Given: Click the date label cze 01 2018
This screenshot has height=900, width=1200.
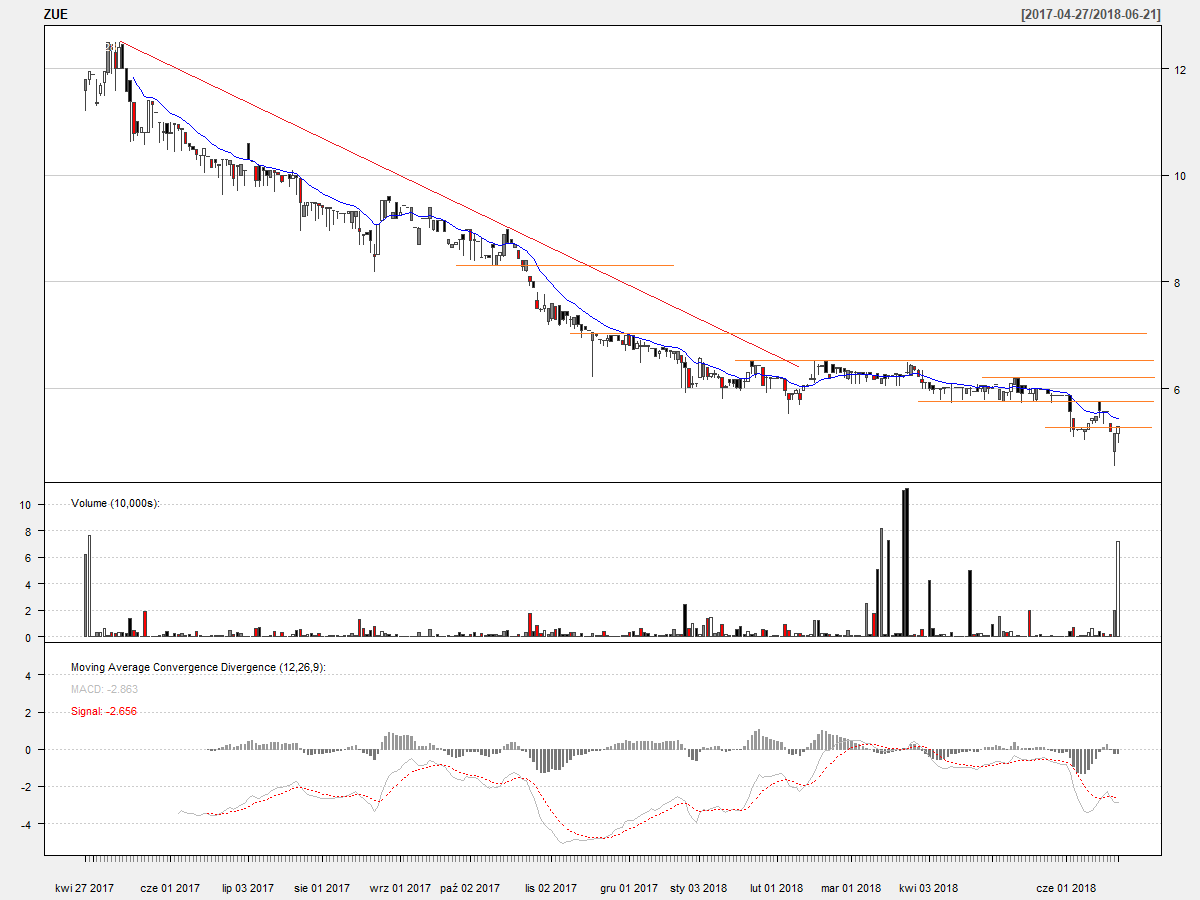Looking at the screenshot, I should tap(1066, 888).
